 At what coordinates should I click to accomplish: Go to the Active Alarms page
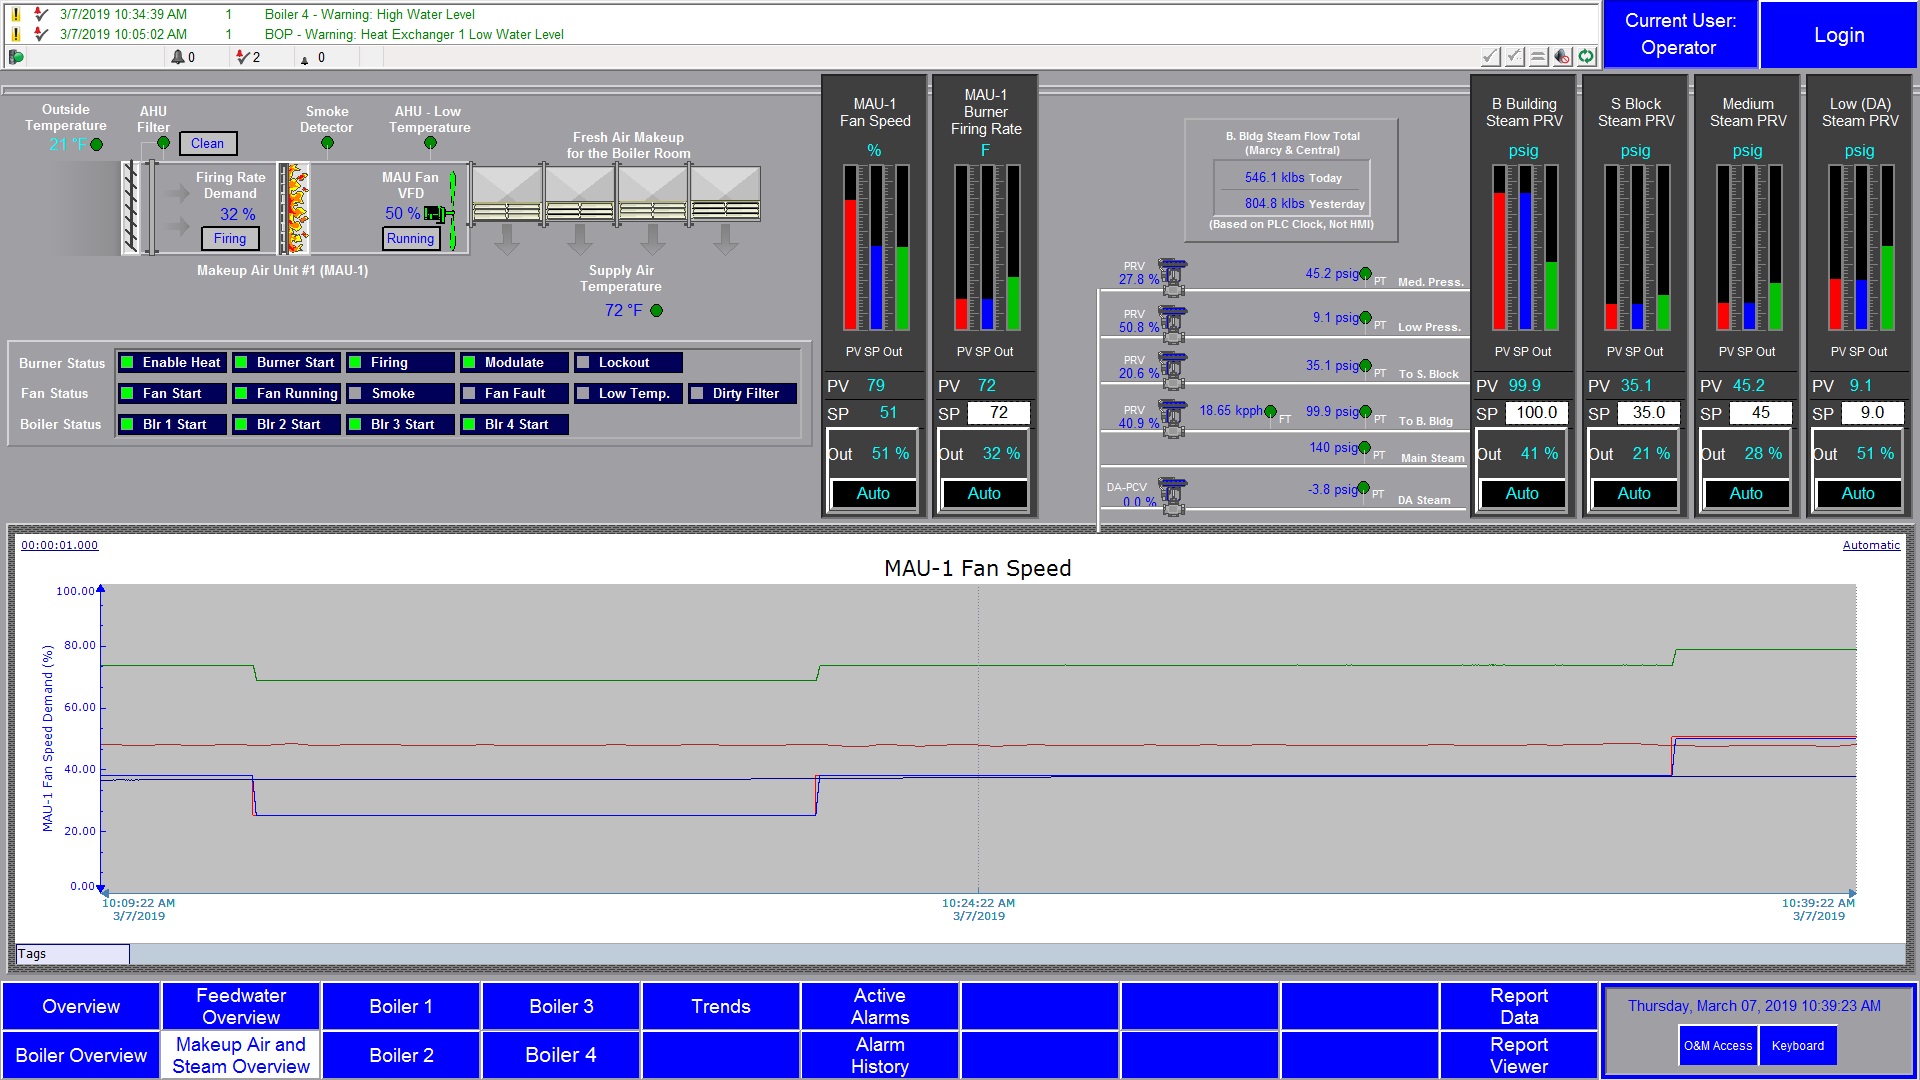880,1006
